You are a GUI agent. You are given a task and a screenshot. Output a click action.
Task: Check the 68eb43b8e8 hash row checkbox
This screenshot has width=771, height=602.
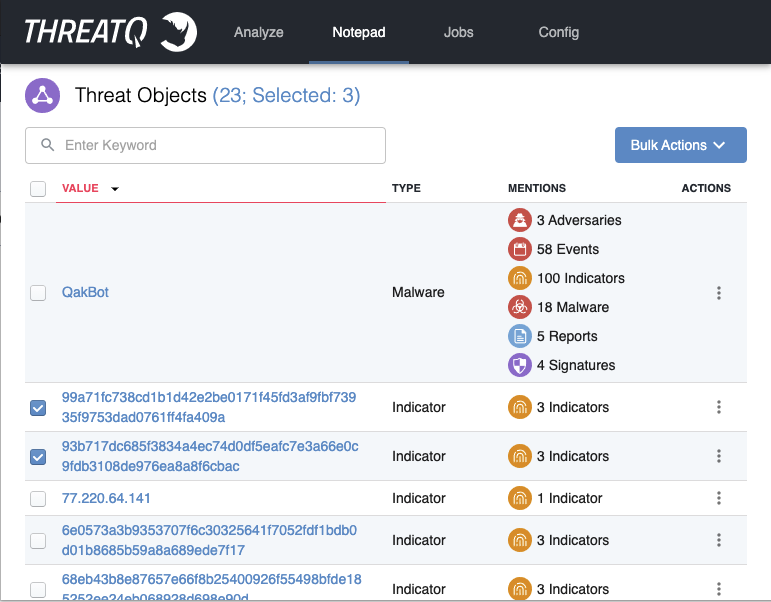(38, 589)
